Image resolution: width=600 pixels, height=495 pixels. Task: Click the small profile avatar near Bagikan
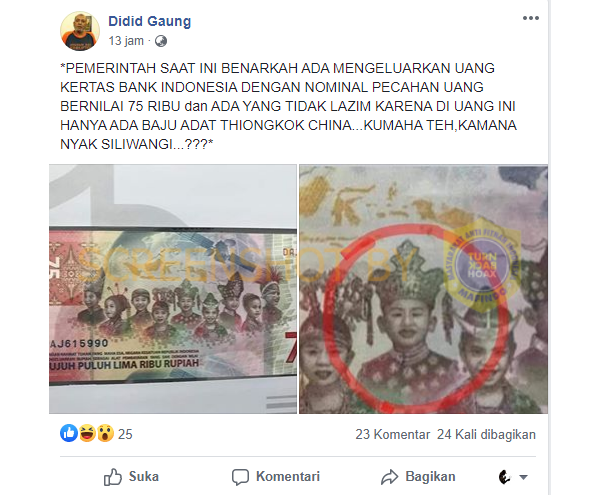(505, 477)
